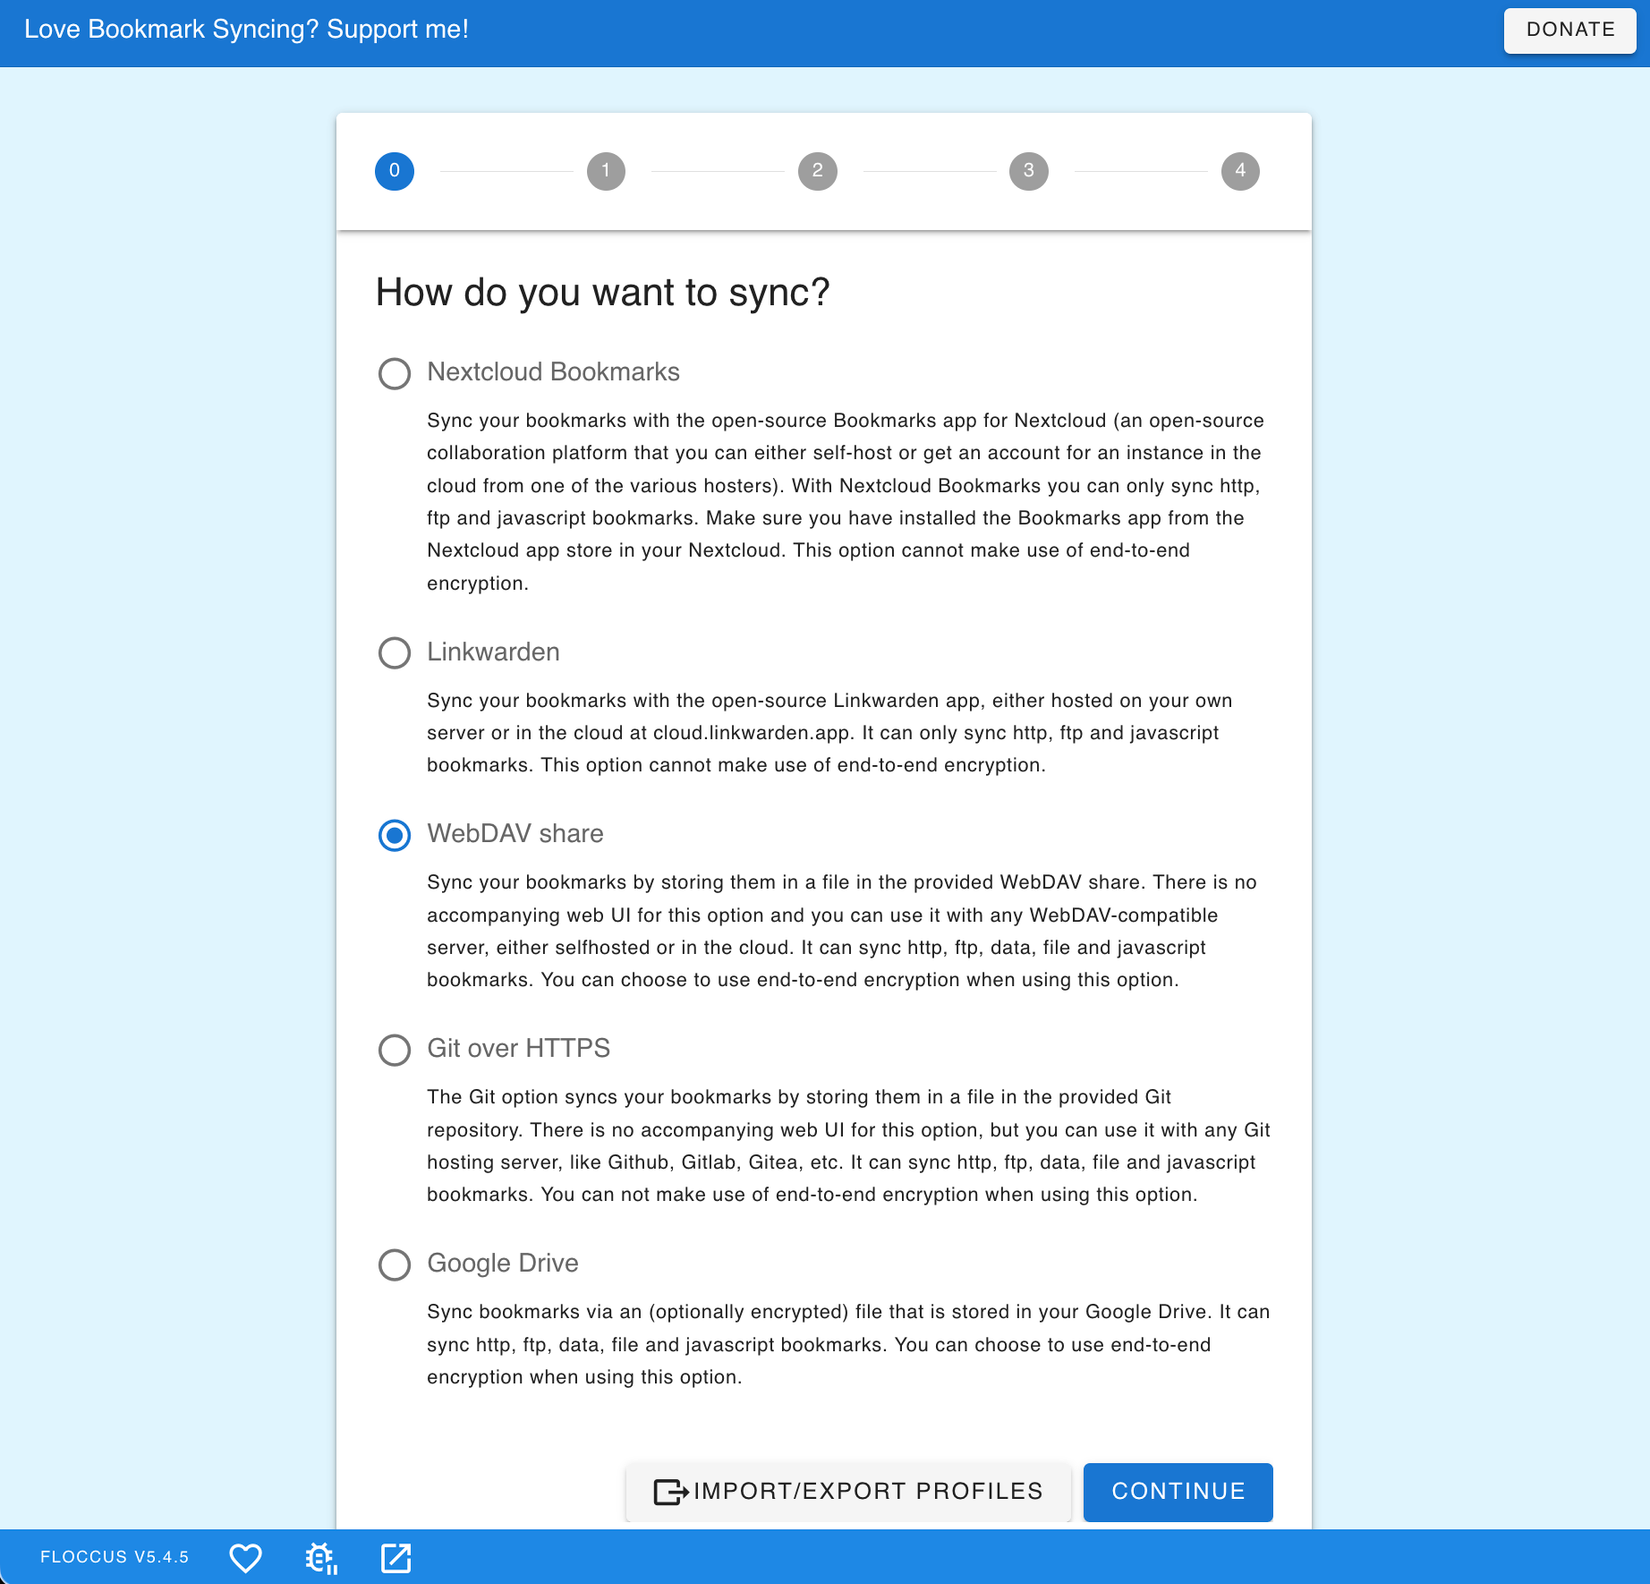Click the export icon on Import/Export Profiles button
The width and height of the screenshot is (1650, 1584).
pos(670,1491)
